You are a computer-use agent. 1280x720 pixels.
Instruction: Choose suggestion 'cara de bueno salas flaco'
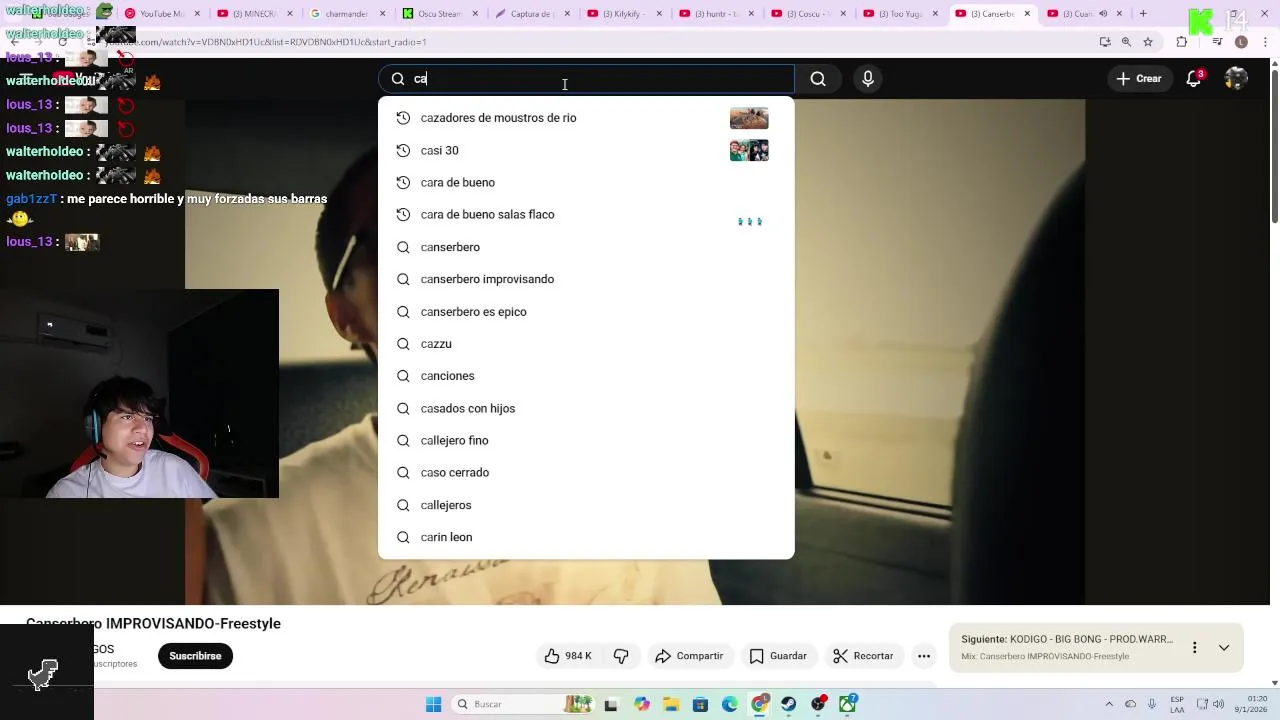pyautogui.click(x=586, y=214)
